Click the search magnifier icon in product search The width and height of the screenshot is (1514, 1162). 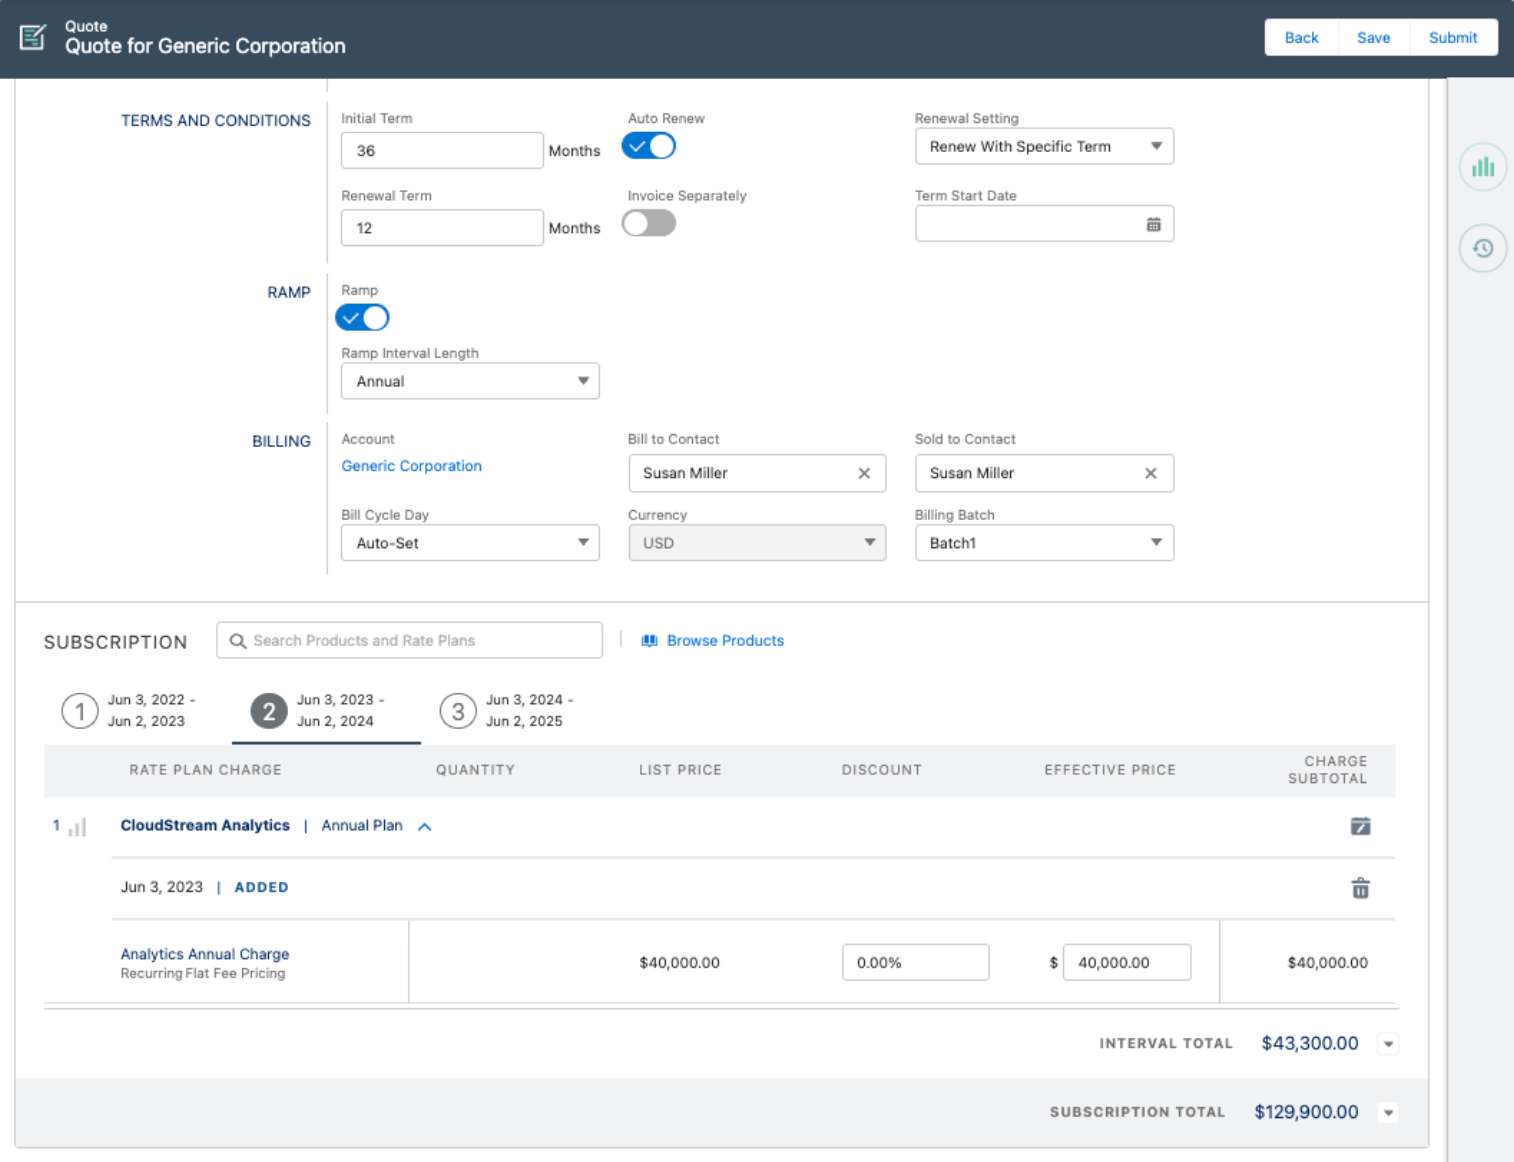(238, 641)
